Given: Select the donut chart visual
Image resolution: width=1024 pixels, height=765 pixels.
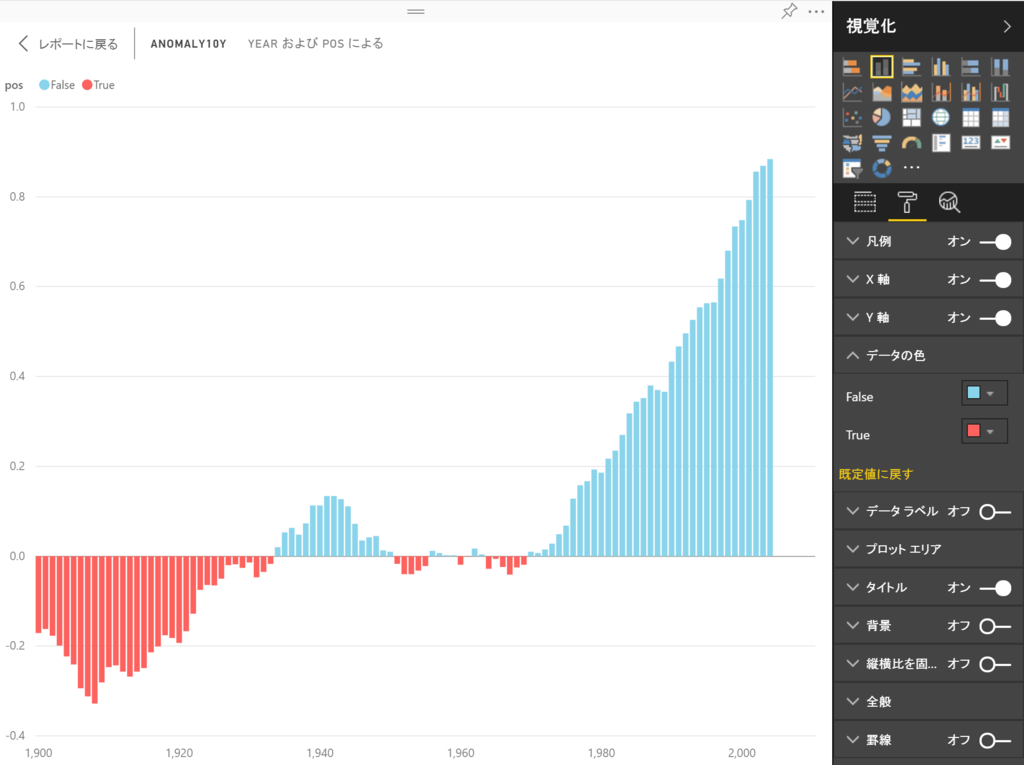Looking at the screenshot, I should (x=882, y=169).
